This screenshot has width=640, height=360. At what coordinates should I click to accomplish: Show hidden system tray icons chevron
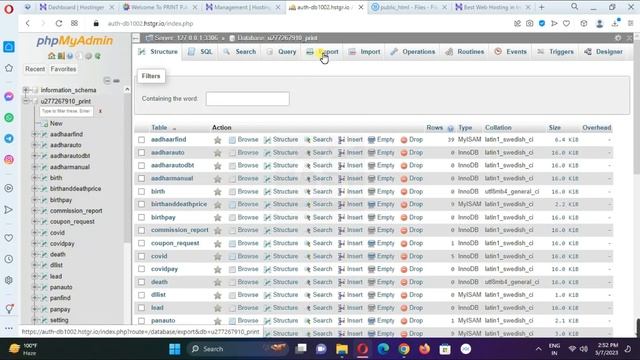[538, 349]
